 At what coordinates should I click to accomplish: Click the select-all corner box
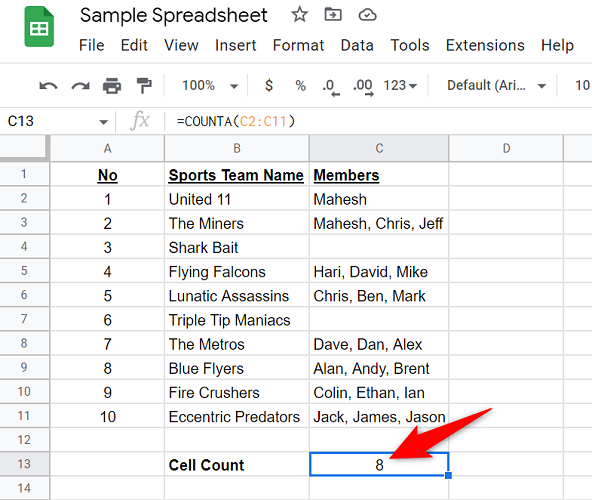(x=25, y=148)
